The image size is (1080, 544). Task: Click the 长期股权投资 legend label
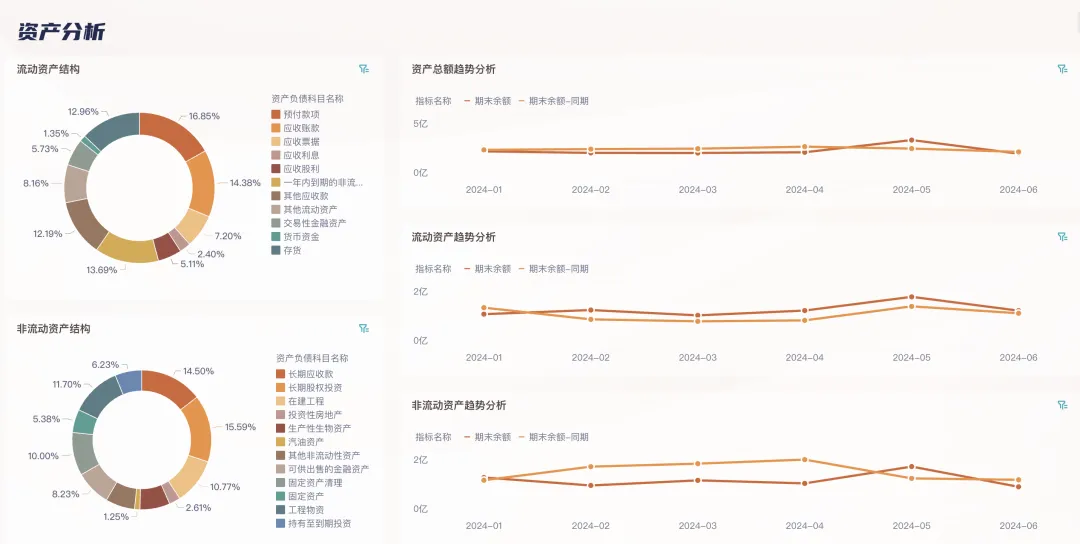pos(314,387)
